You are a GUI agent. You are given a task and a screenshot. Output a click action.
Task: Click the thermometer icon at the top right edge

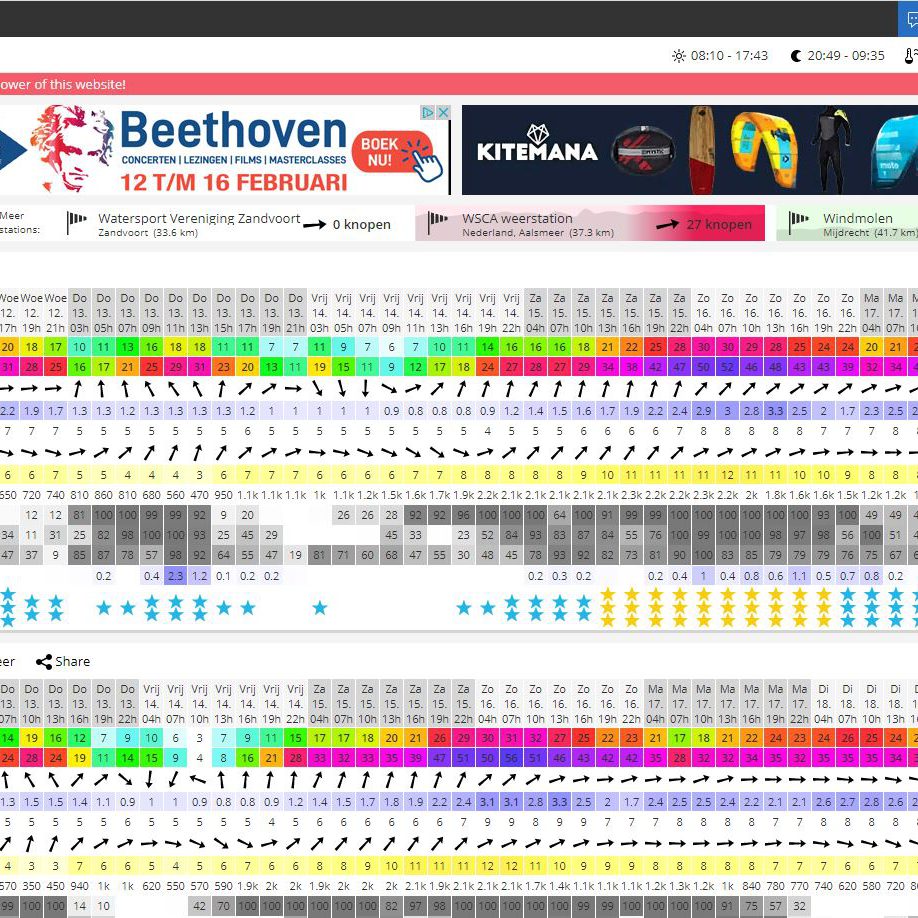tap(910, 56)
